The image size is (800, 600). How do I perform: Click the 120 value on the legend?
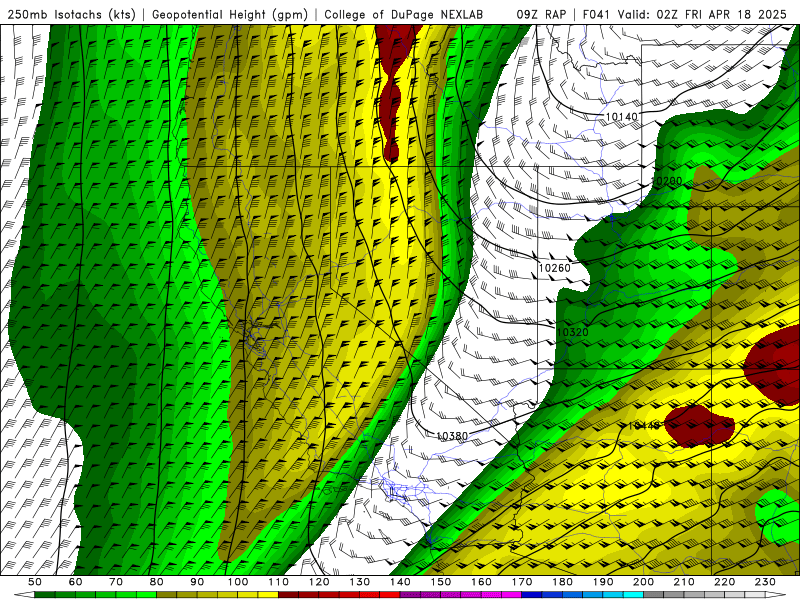(319, 582)
